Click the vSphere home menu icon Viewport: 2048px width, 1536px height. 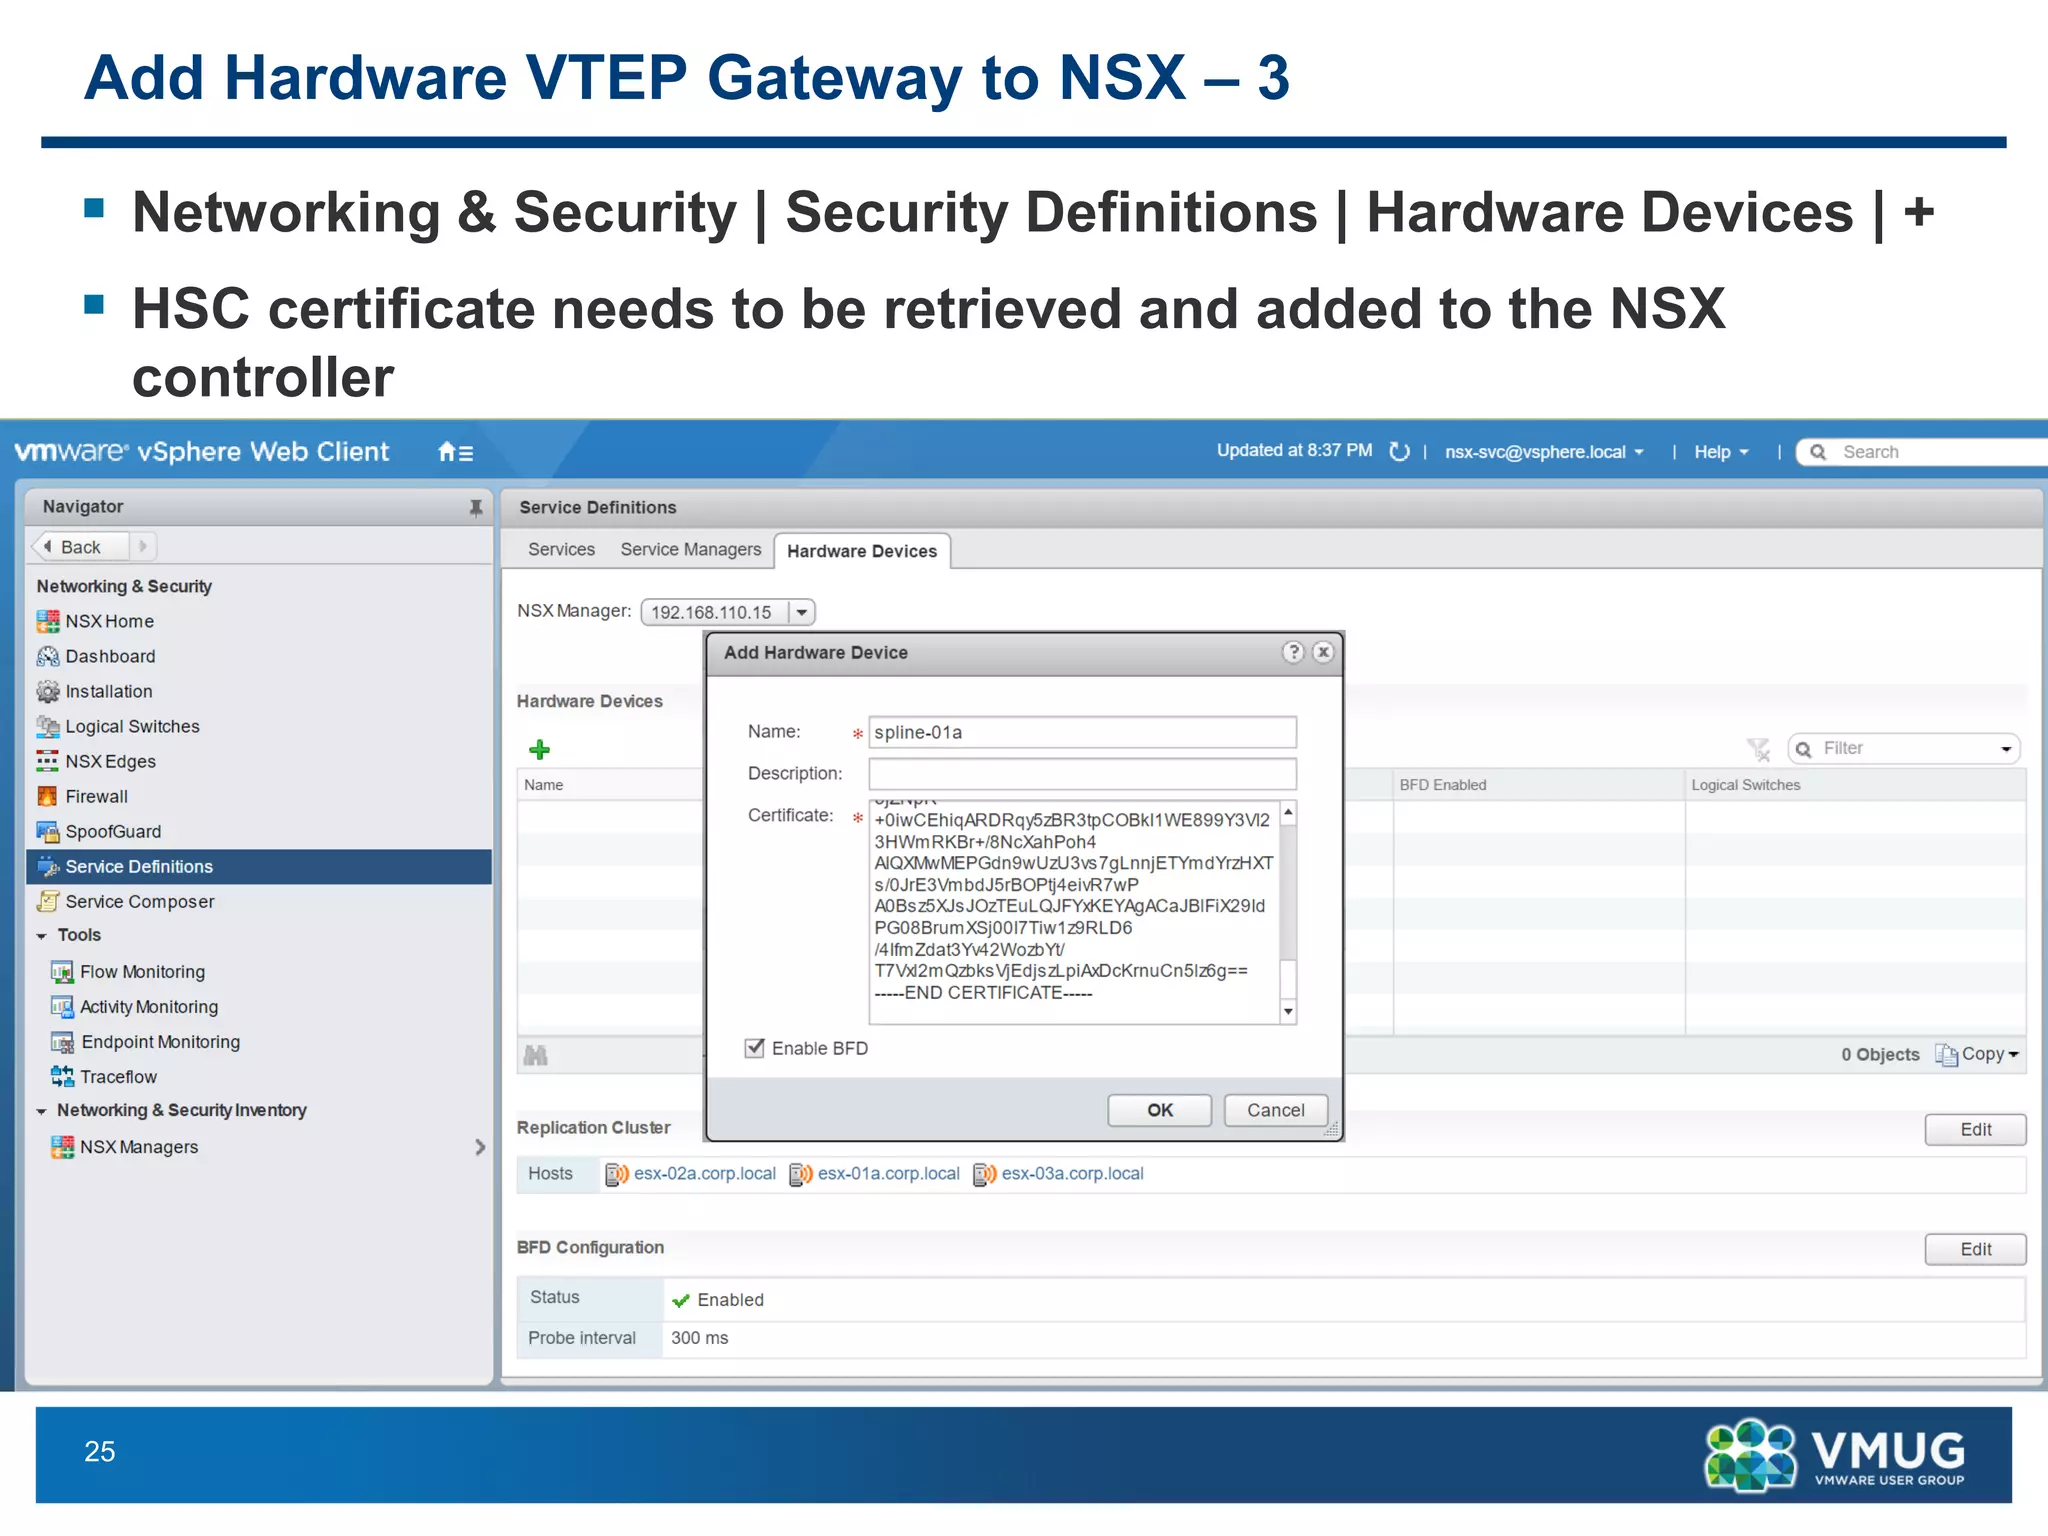click(455, 452)
